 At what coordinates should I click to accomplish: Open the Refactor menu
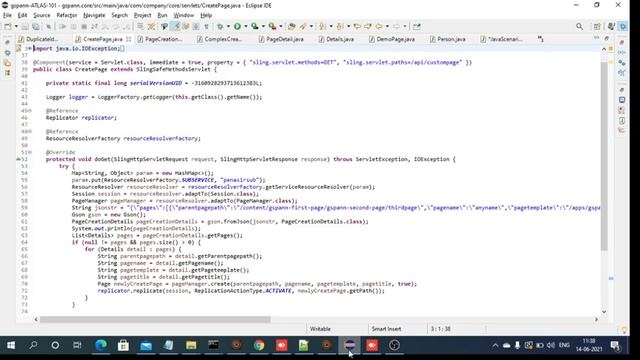67,15
